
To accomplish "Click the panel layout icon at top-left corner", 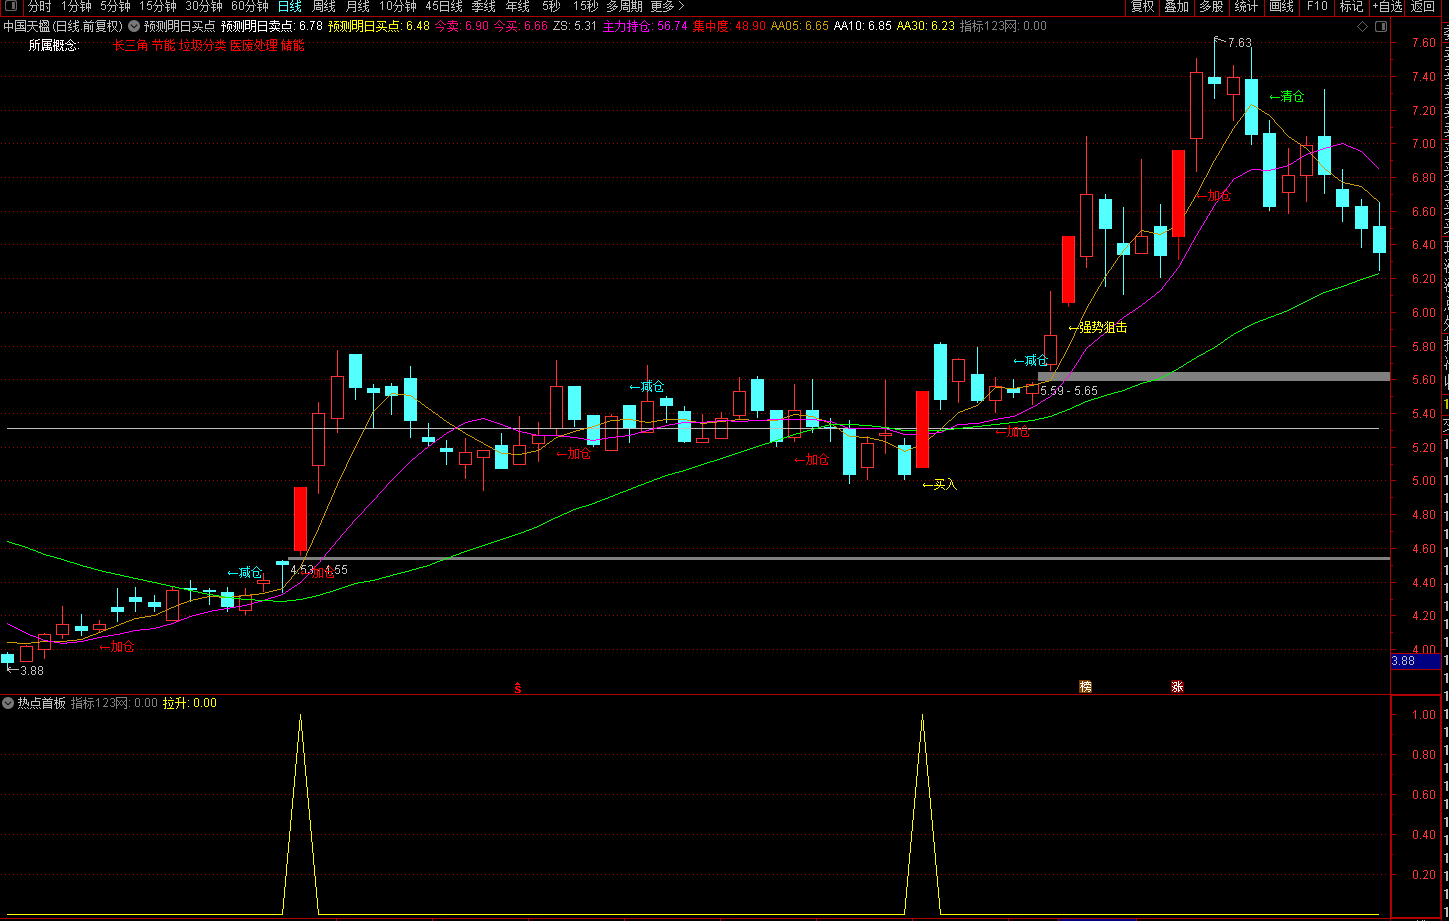I will 12,7.
